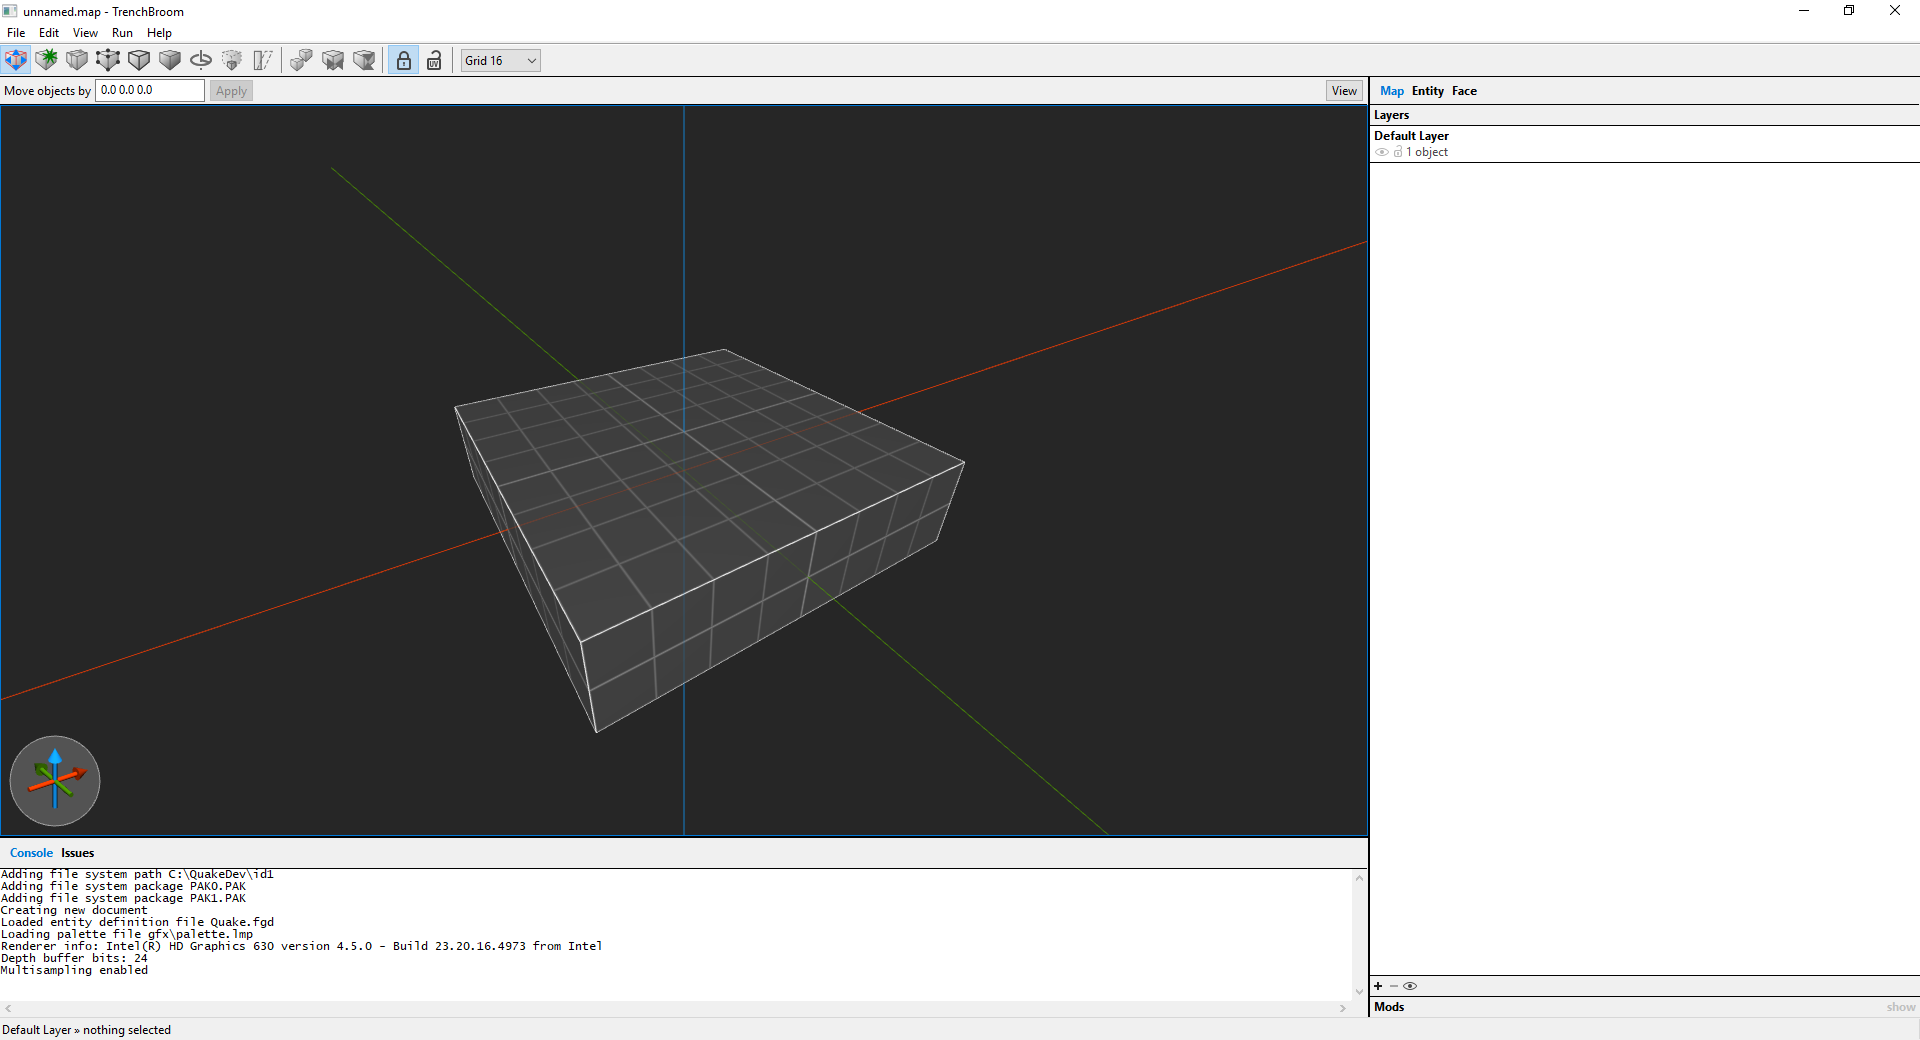Hide the Default Layer via its eye icon

click(x=1383, y=152)
